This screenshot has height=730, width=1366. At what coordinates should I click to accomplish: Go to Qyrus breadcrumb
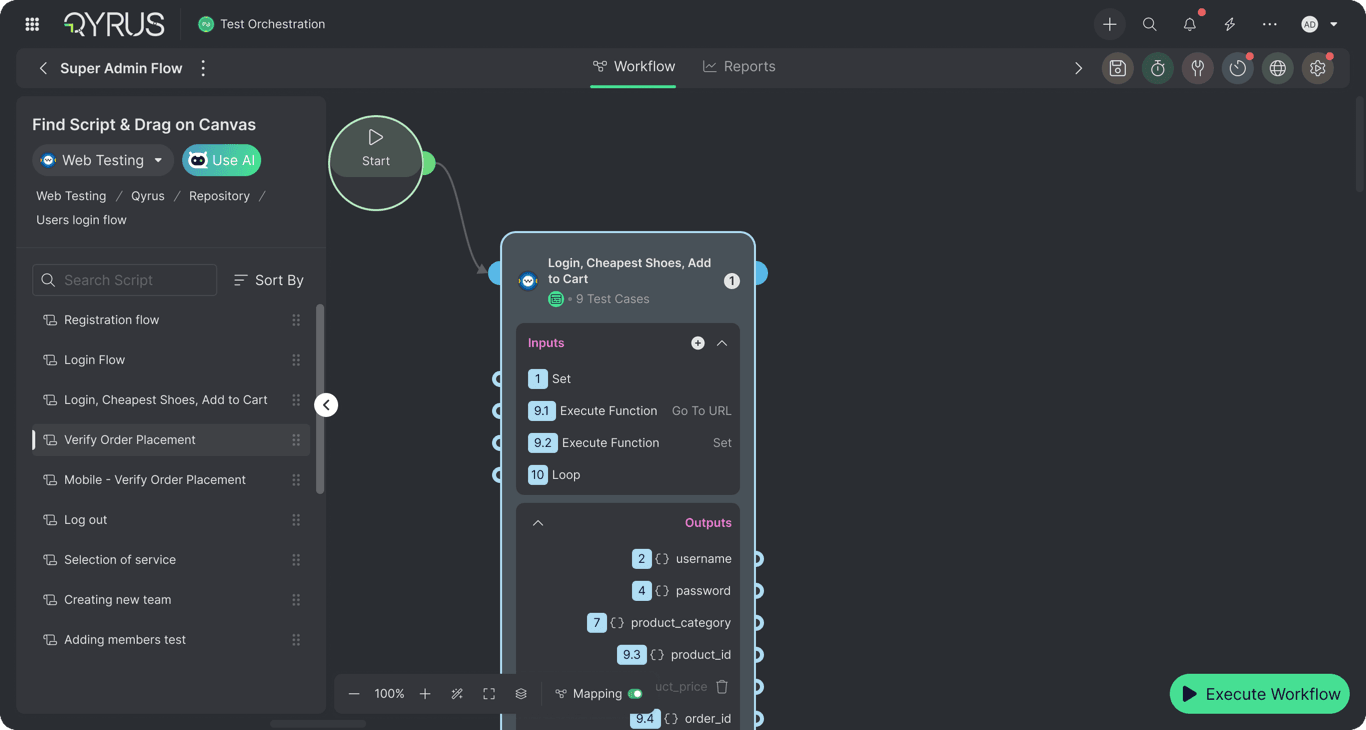pyautogui.click(x=148, y=196)
